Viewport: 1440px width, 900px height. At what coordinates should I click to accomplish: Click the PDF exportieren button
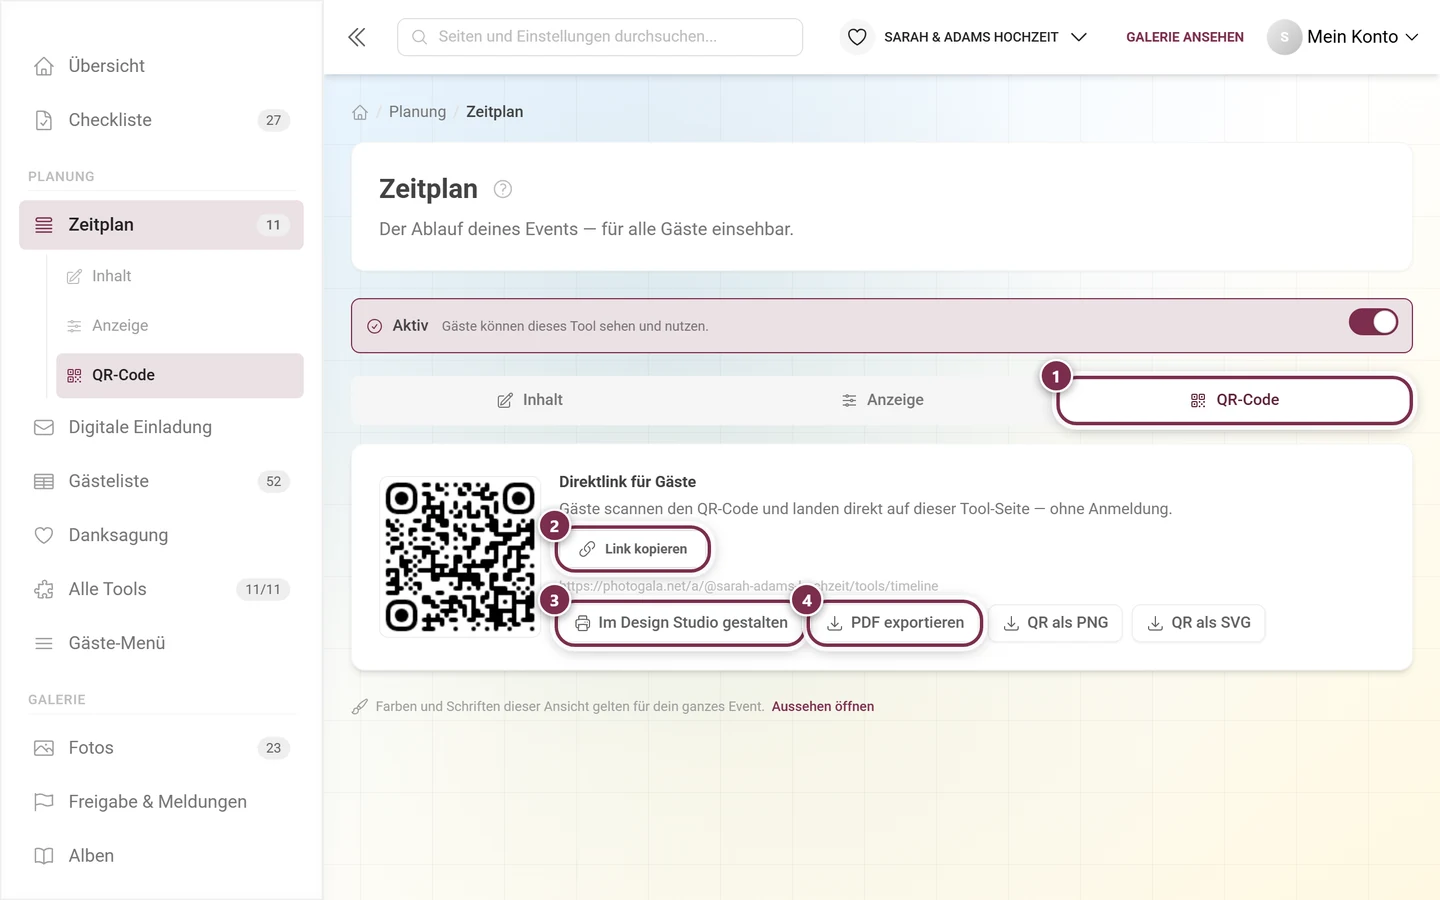click(x=896, y=623)
